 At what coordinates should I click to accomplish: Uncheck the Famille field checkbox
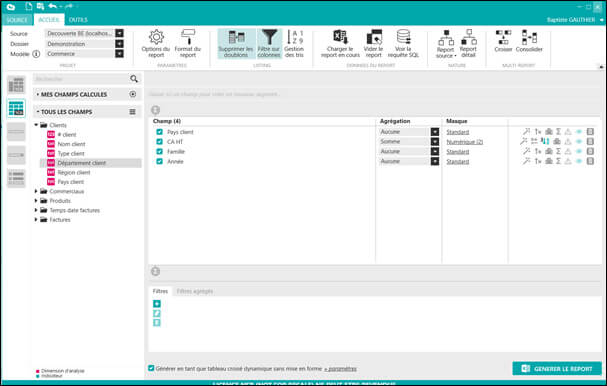coord(159,151)
